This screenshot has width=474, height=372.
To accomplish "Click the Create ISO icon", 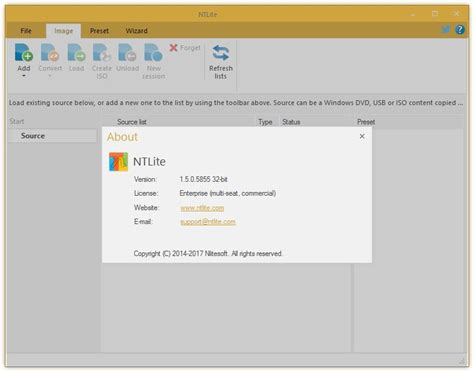I will coord(102,53).
